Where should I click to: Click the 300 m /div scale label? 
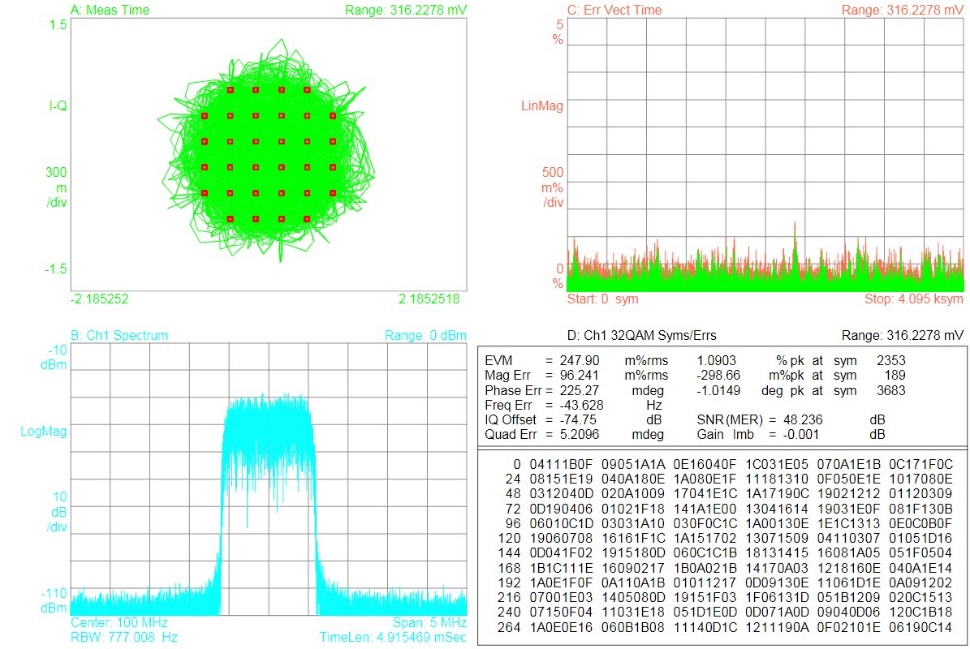[x=56, y=188]
